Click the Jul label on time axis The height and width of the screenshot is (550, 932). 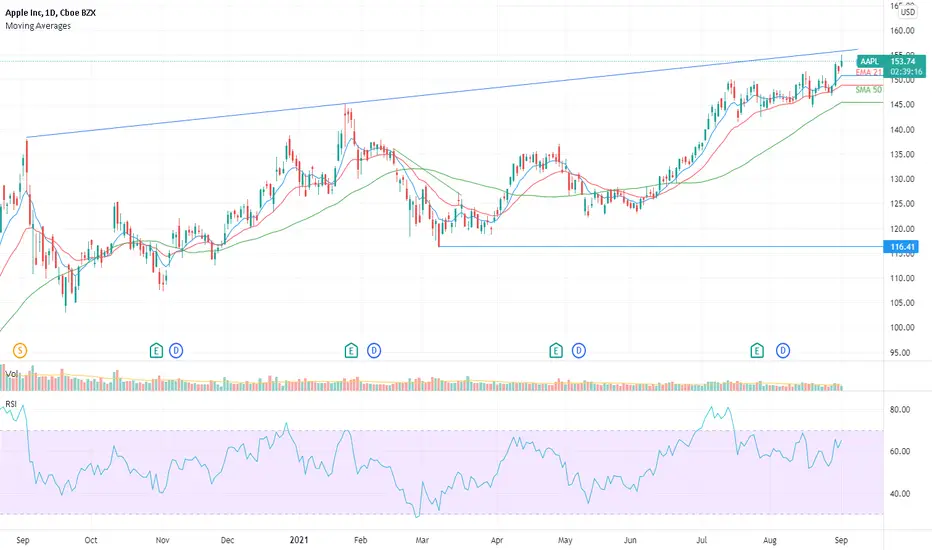point(702,540)
